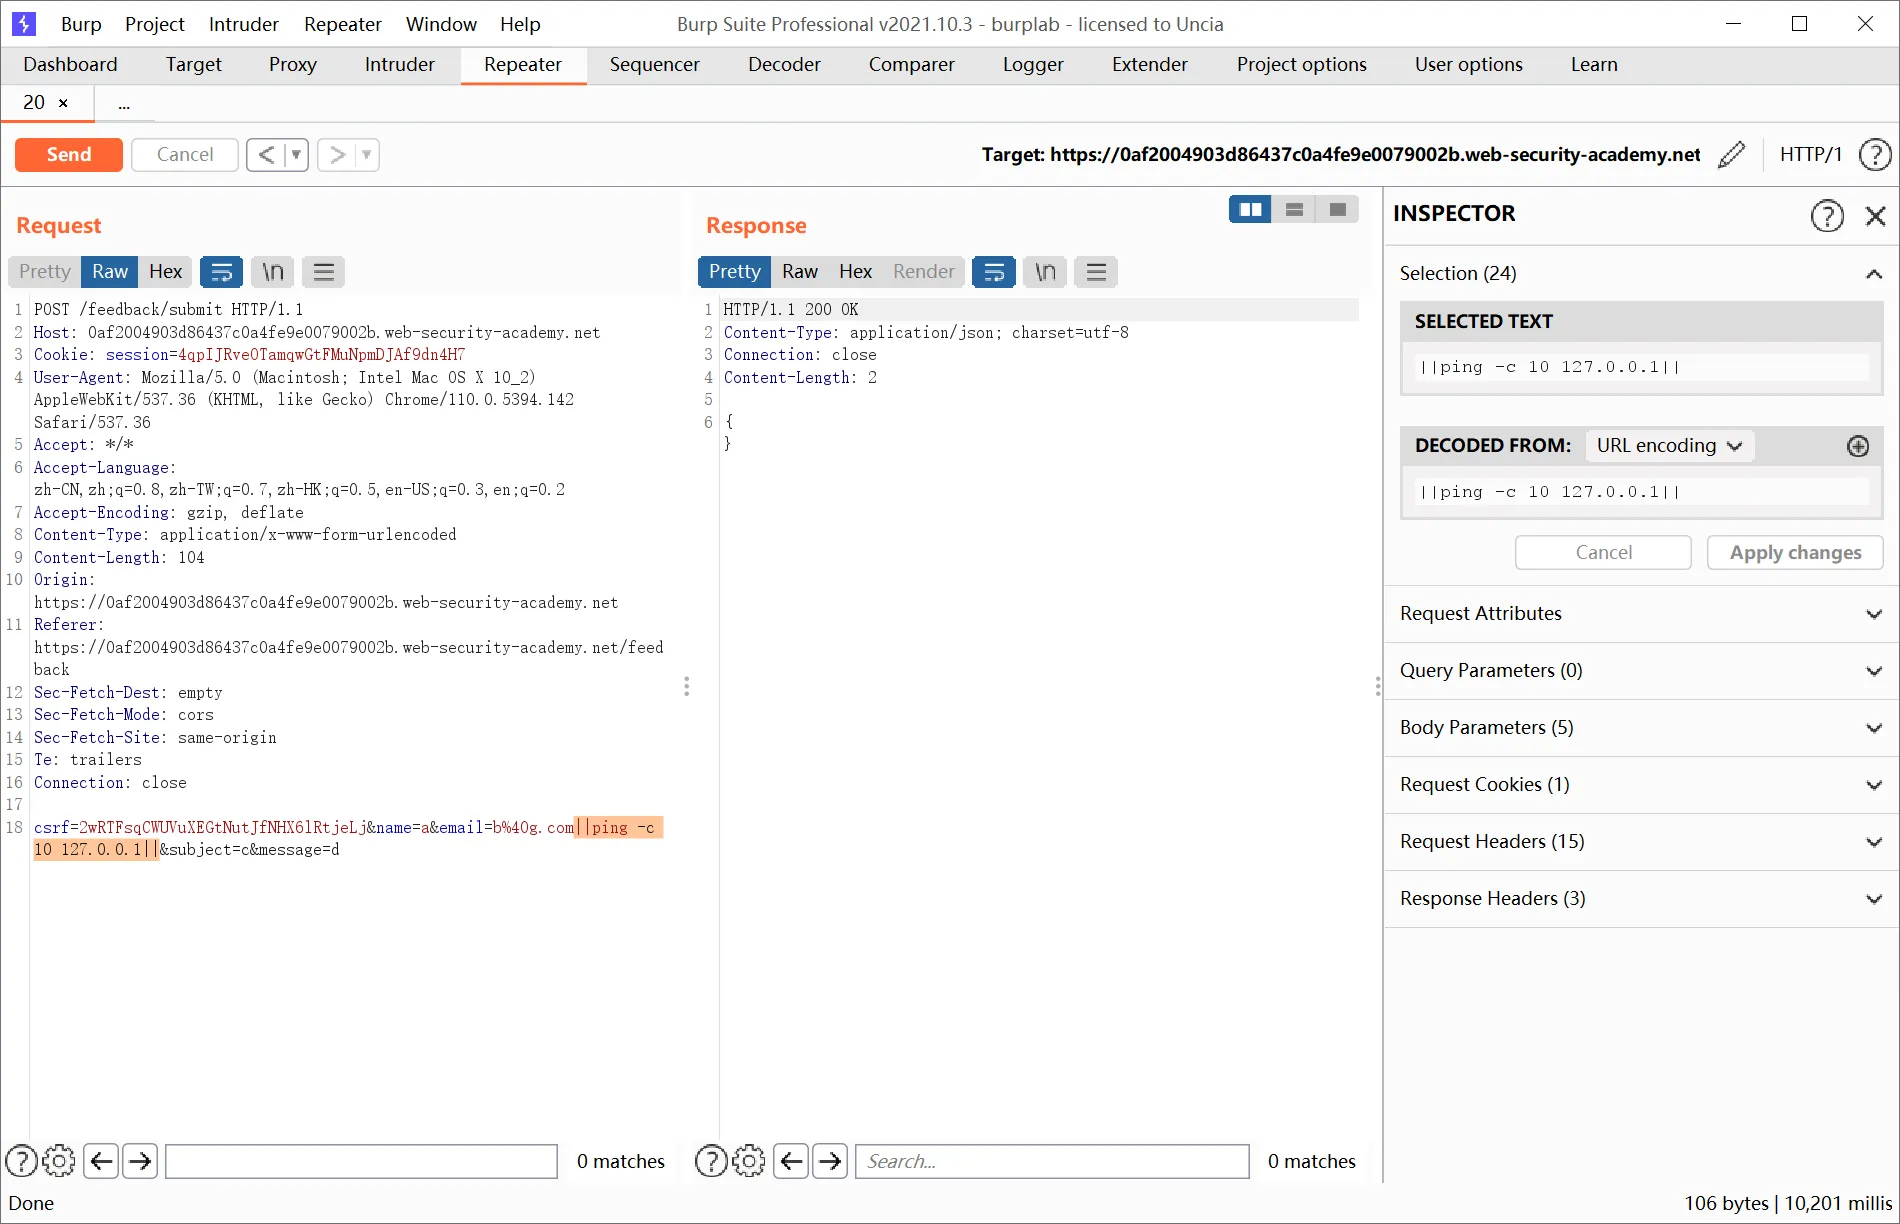The image size is (1900, 1224).
Task: Open the URL encoding dropdown
Action: coord(1669,446)
